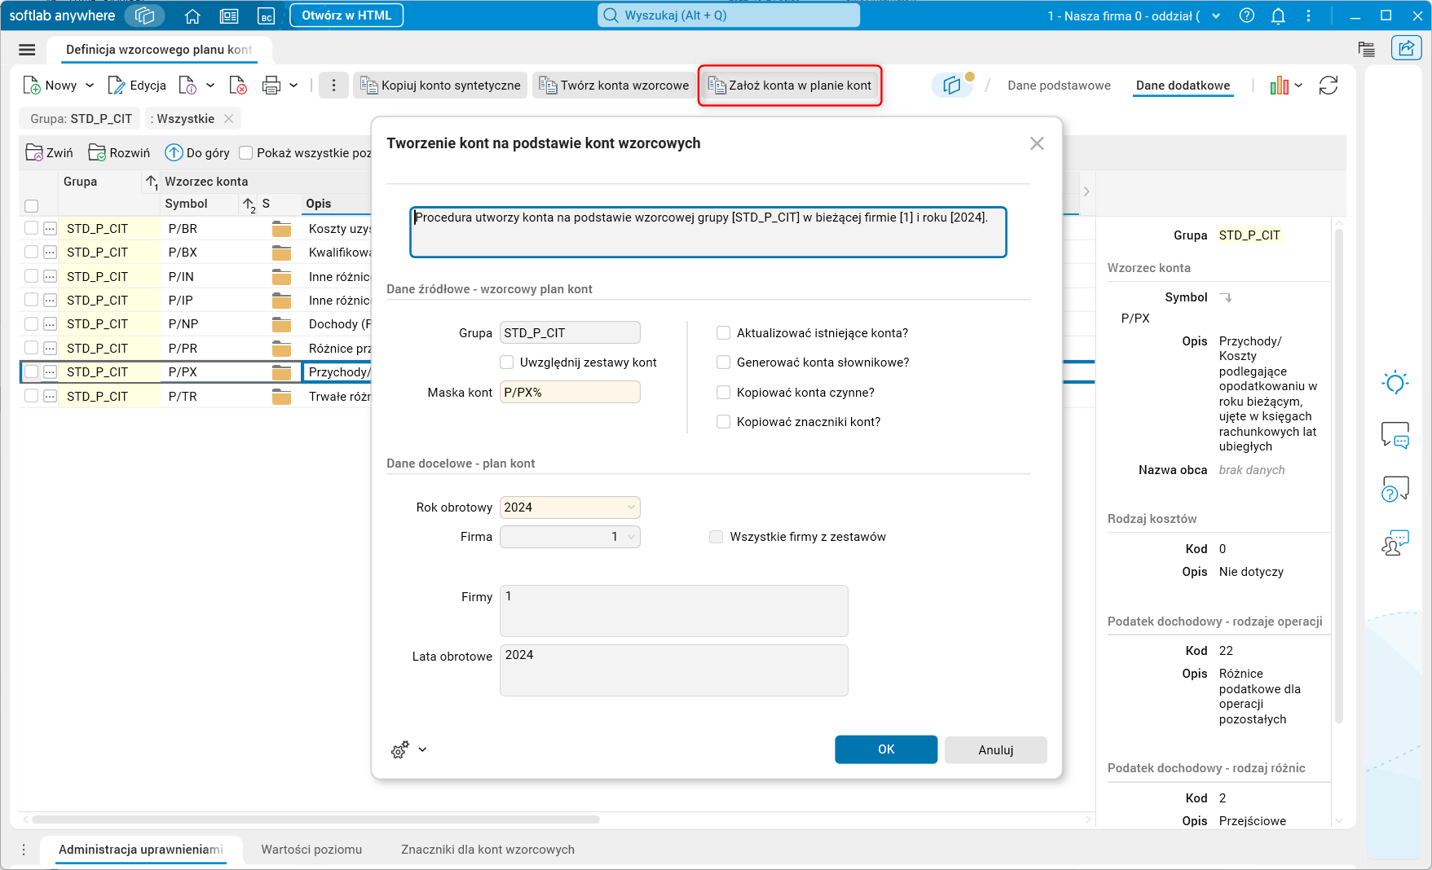Open the title bar three-dot menu
The width and height of the screenshot is (1432, 870).
coord(1308,16)
